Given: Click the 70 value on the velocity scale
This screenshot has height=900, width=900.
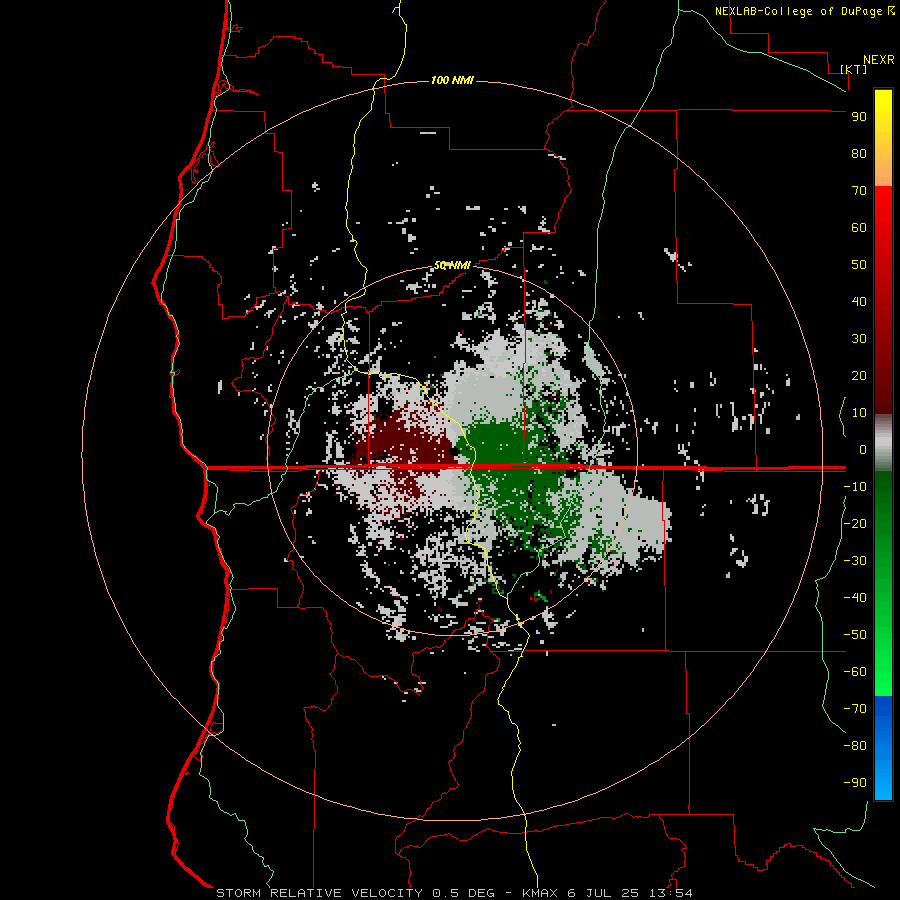Looking at the screenshot, I should (x=859, y=191).
